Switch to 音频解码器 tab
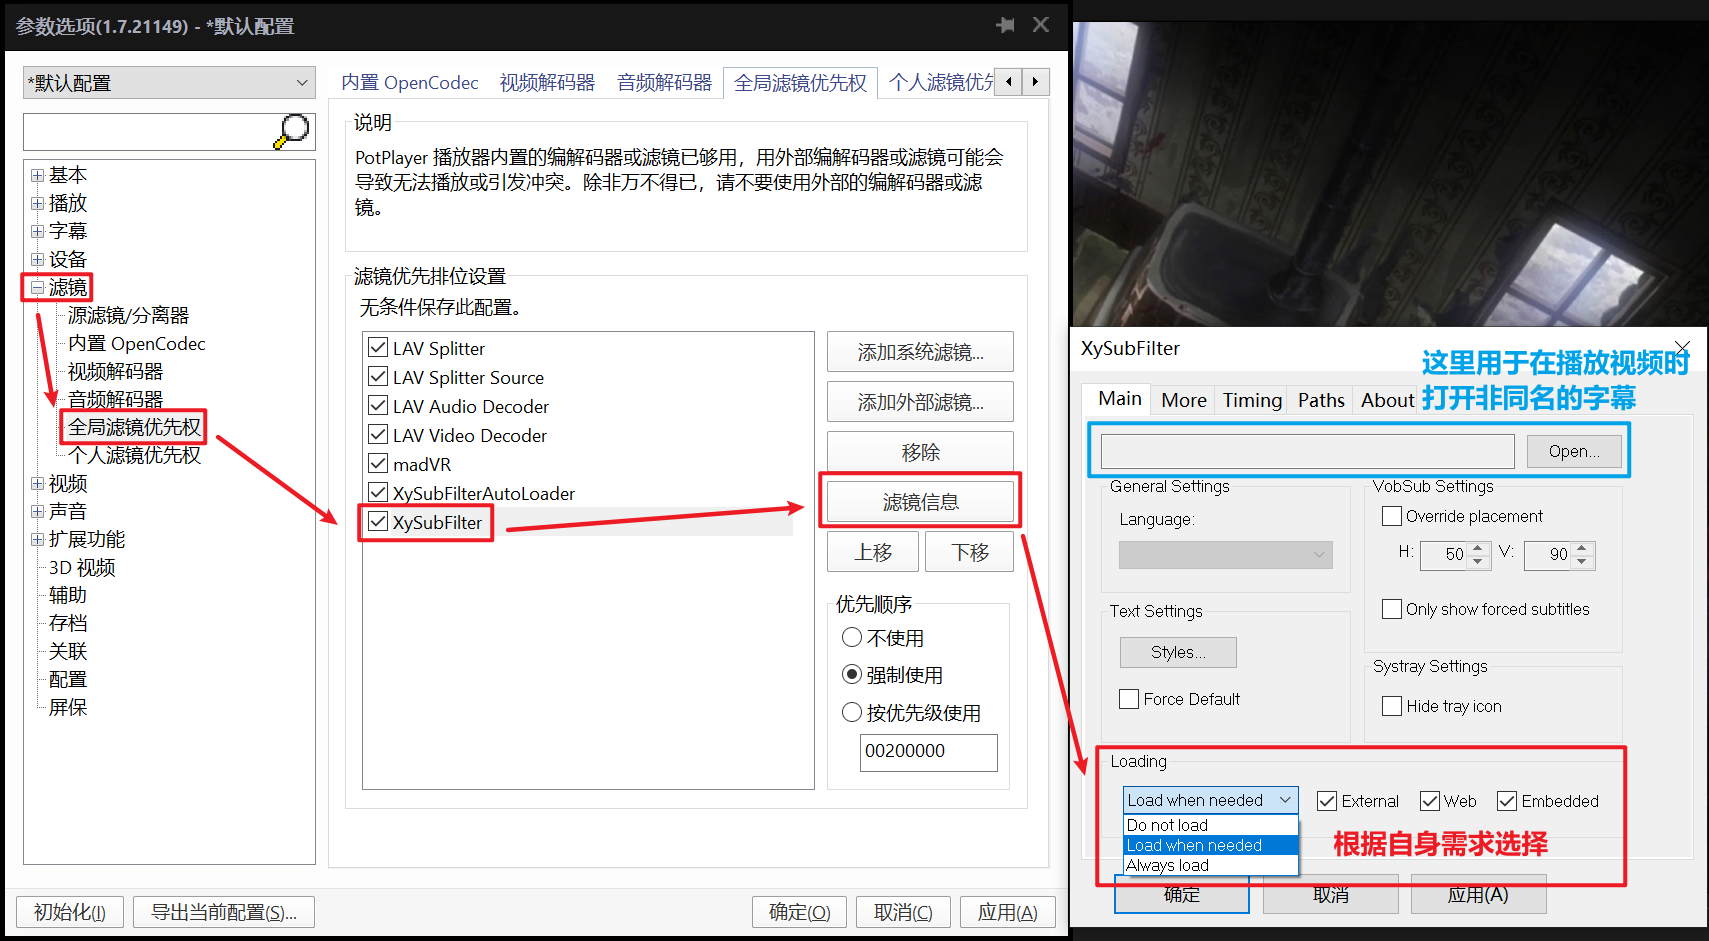1709x941 pixels. click(x=664, y=83)
